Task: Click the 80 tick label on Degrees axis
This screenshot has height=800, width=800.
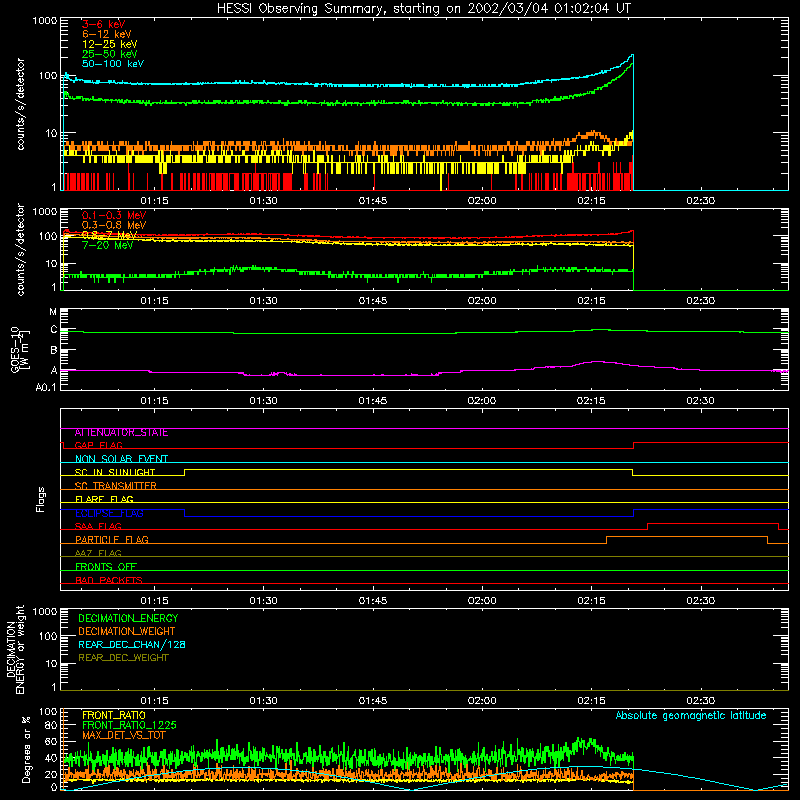Action: tap(51, 725)
